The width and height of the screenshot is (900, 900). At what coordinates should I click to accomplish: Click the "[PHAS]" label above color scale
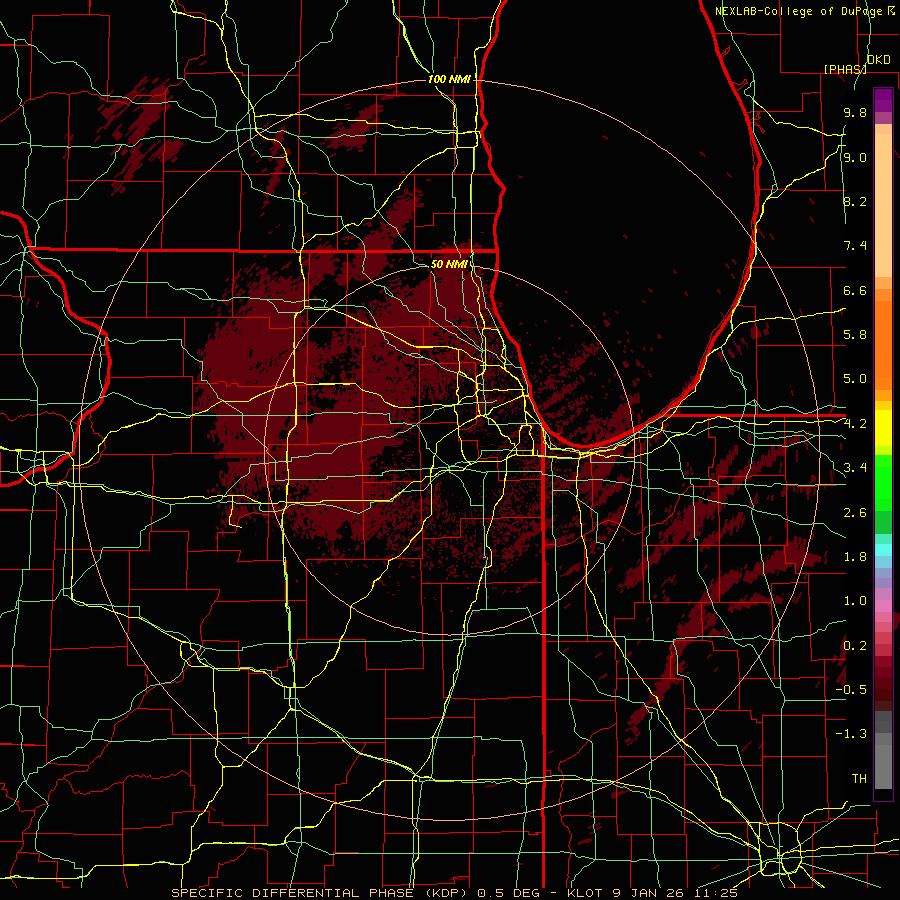(x=845, y=69)
